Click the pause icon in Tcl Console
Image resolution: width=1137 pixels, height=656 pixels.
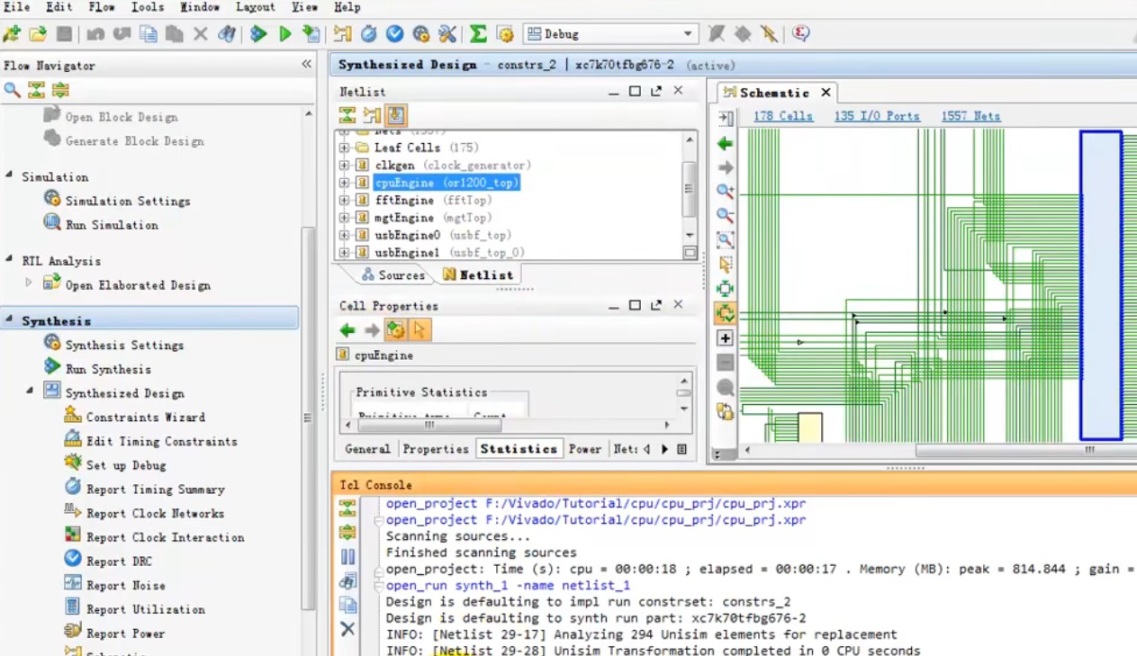pos(347,557)
